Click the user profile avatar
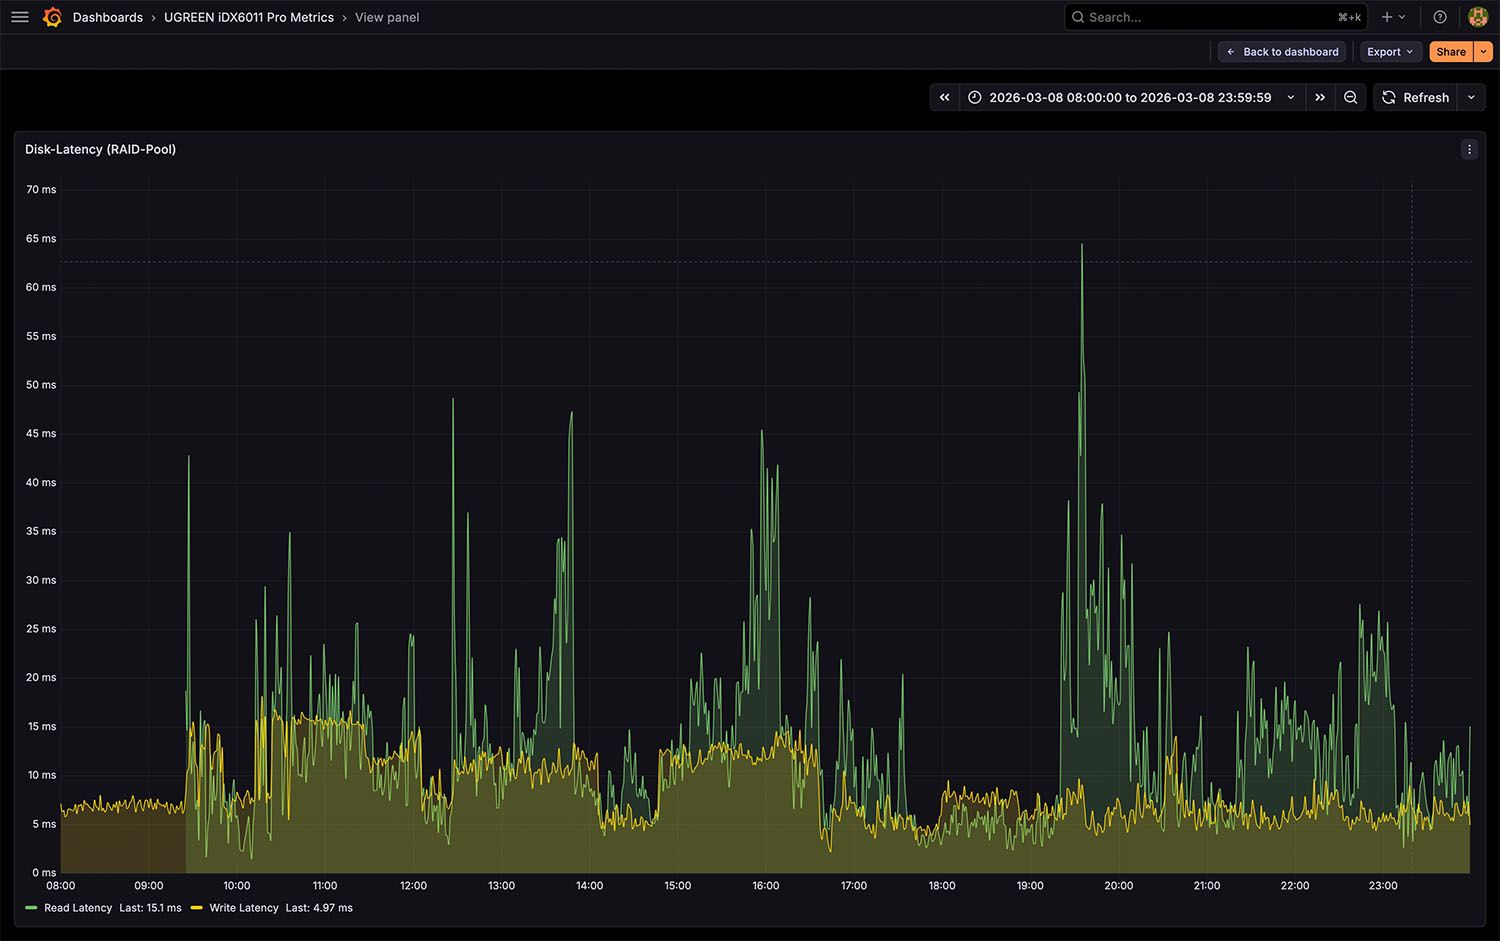Screen dimensions: 1500x941 coord(1477,17)
